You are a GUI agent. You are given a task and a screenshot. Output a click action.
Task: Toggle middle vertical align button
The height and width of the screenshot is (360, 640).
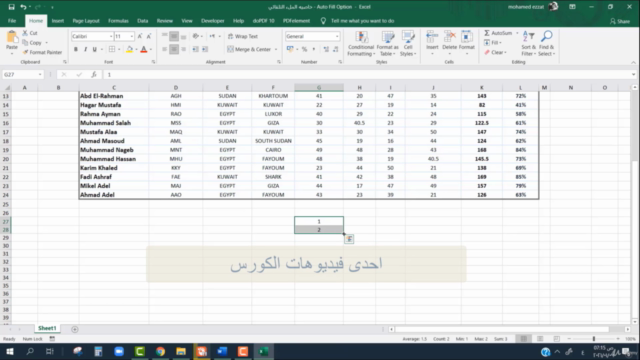(174, 36)
